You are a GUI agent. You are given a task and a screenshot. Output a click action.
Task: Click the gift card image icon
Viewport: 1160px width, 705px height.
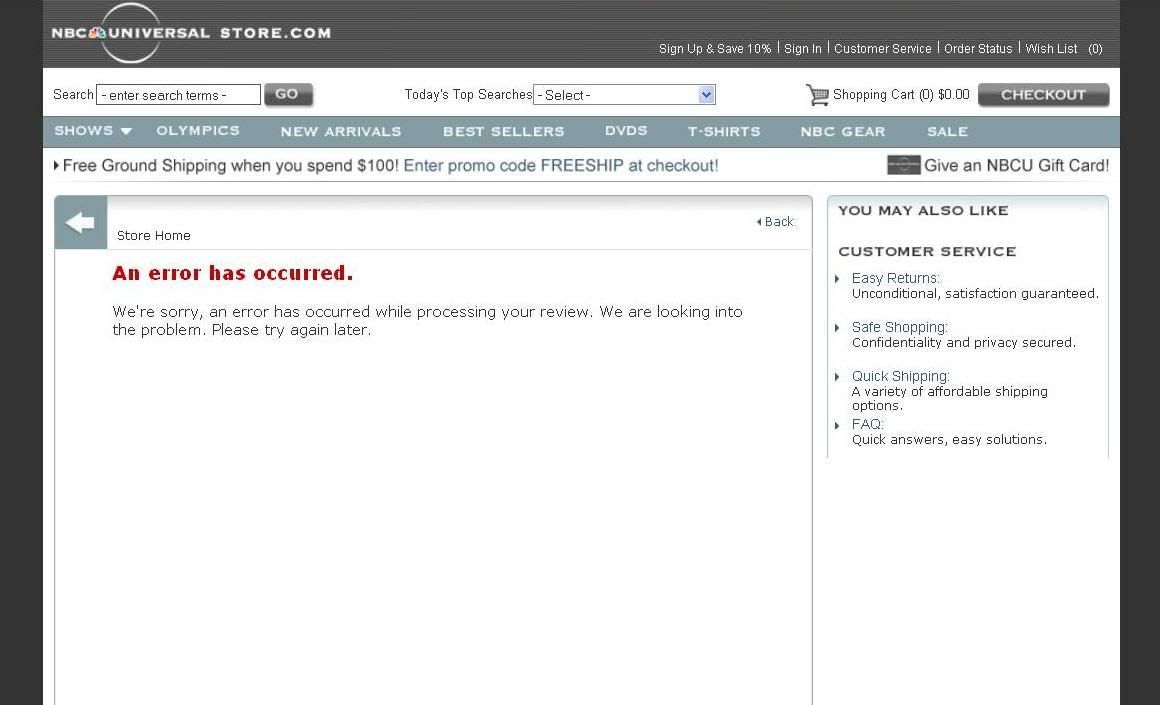[x=903, y=165]
